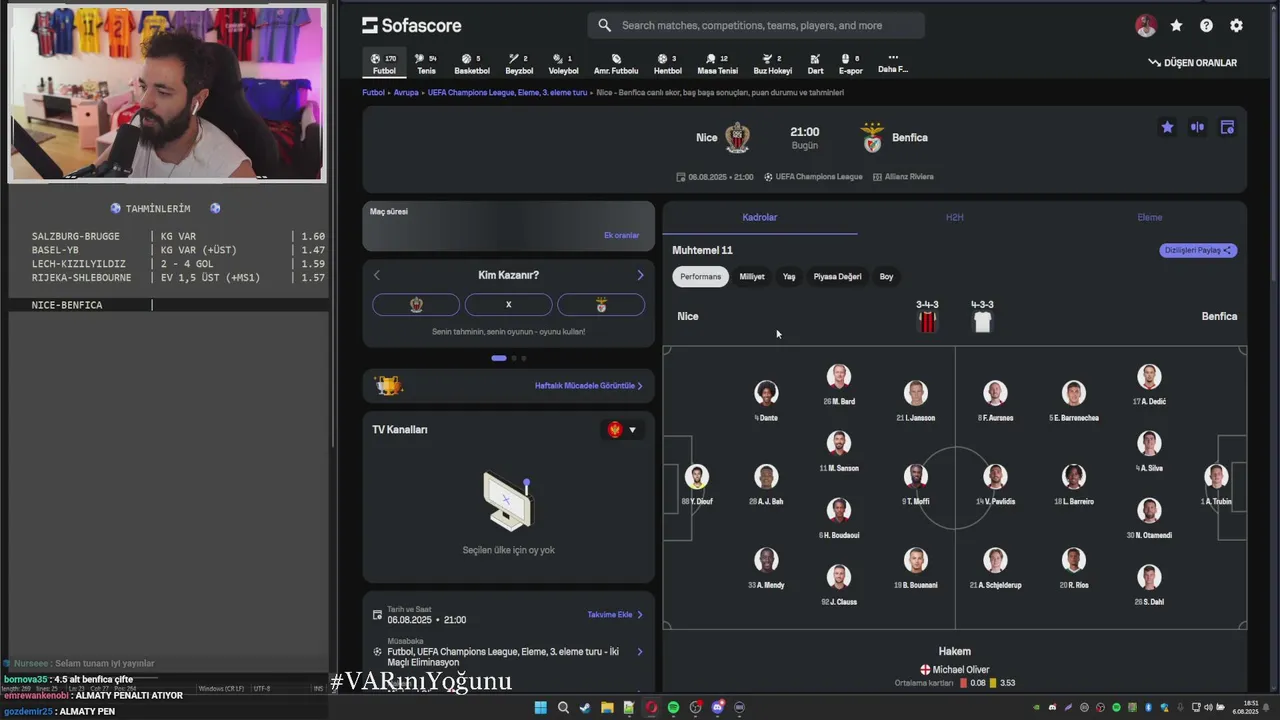Viewport: 1280px width, 720px height.
Task: Open the weekly challenge trophy icon
Action: [x=388, y=385]
